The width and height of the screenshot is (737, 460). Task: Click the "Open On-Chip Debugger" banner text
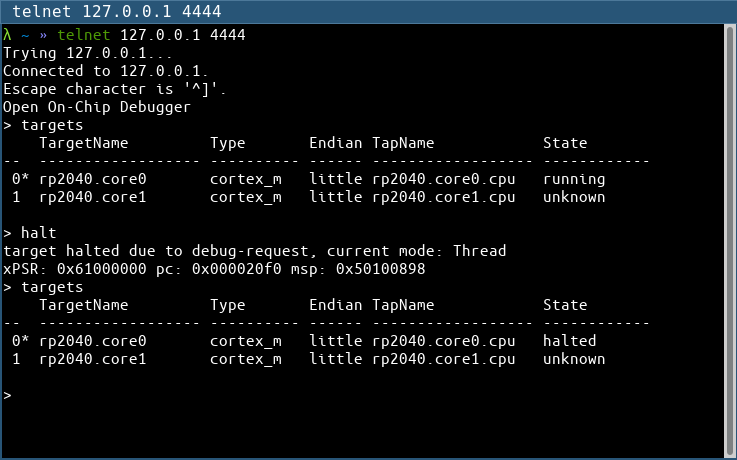coord(97,107)
